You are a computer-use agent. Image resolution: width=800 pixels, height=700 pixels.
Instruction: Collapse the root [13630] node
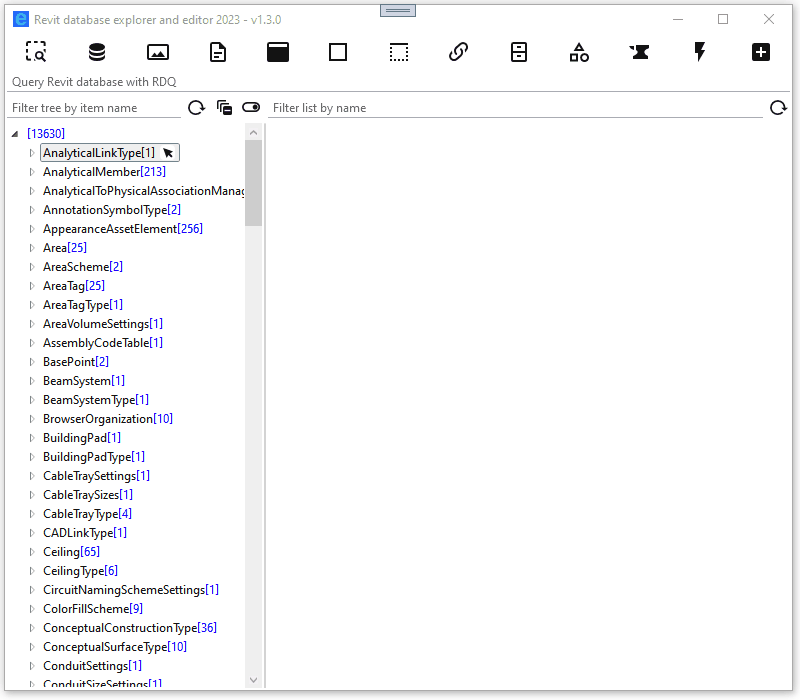click(15, 134)
